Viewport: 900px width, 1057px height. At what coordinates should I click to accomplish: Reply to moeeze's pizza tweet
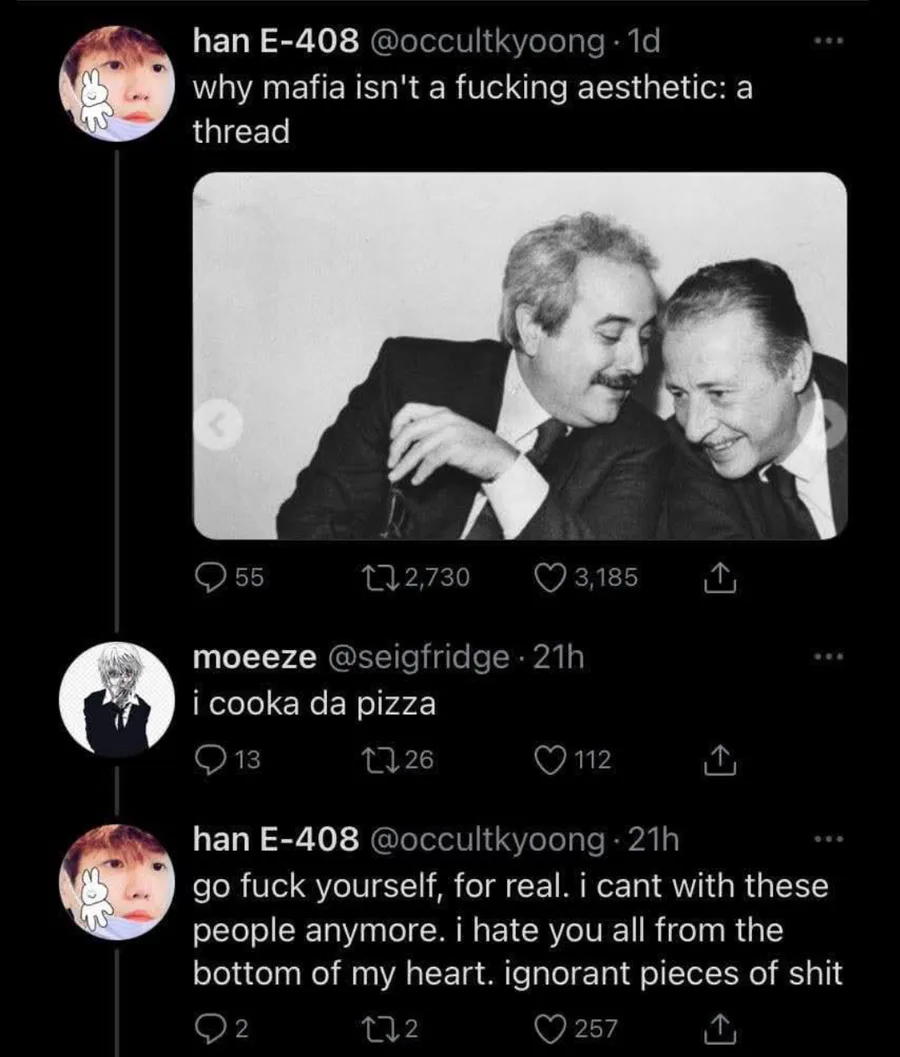(x=210, y=761)
